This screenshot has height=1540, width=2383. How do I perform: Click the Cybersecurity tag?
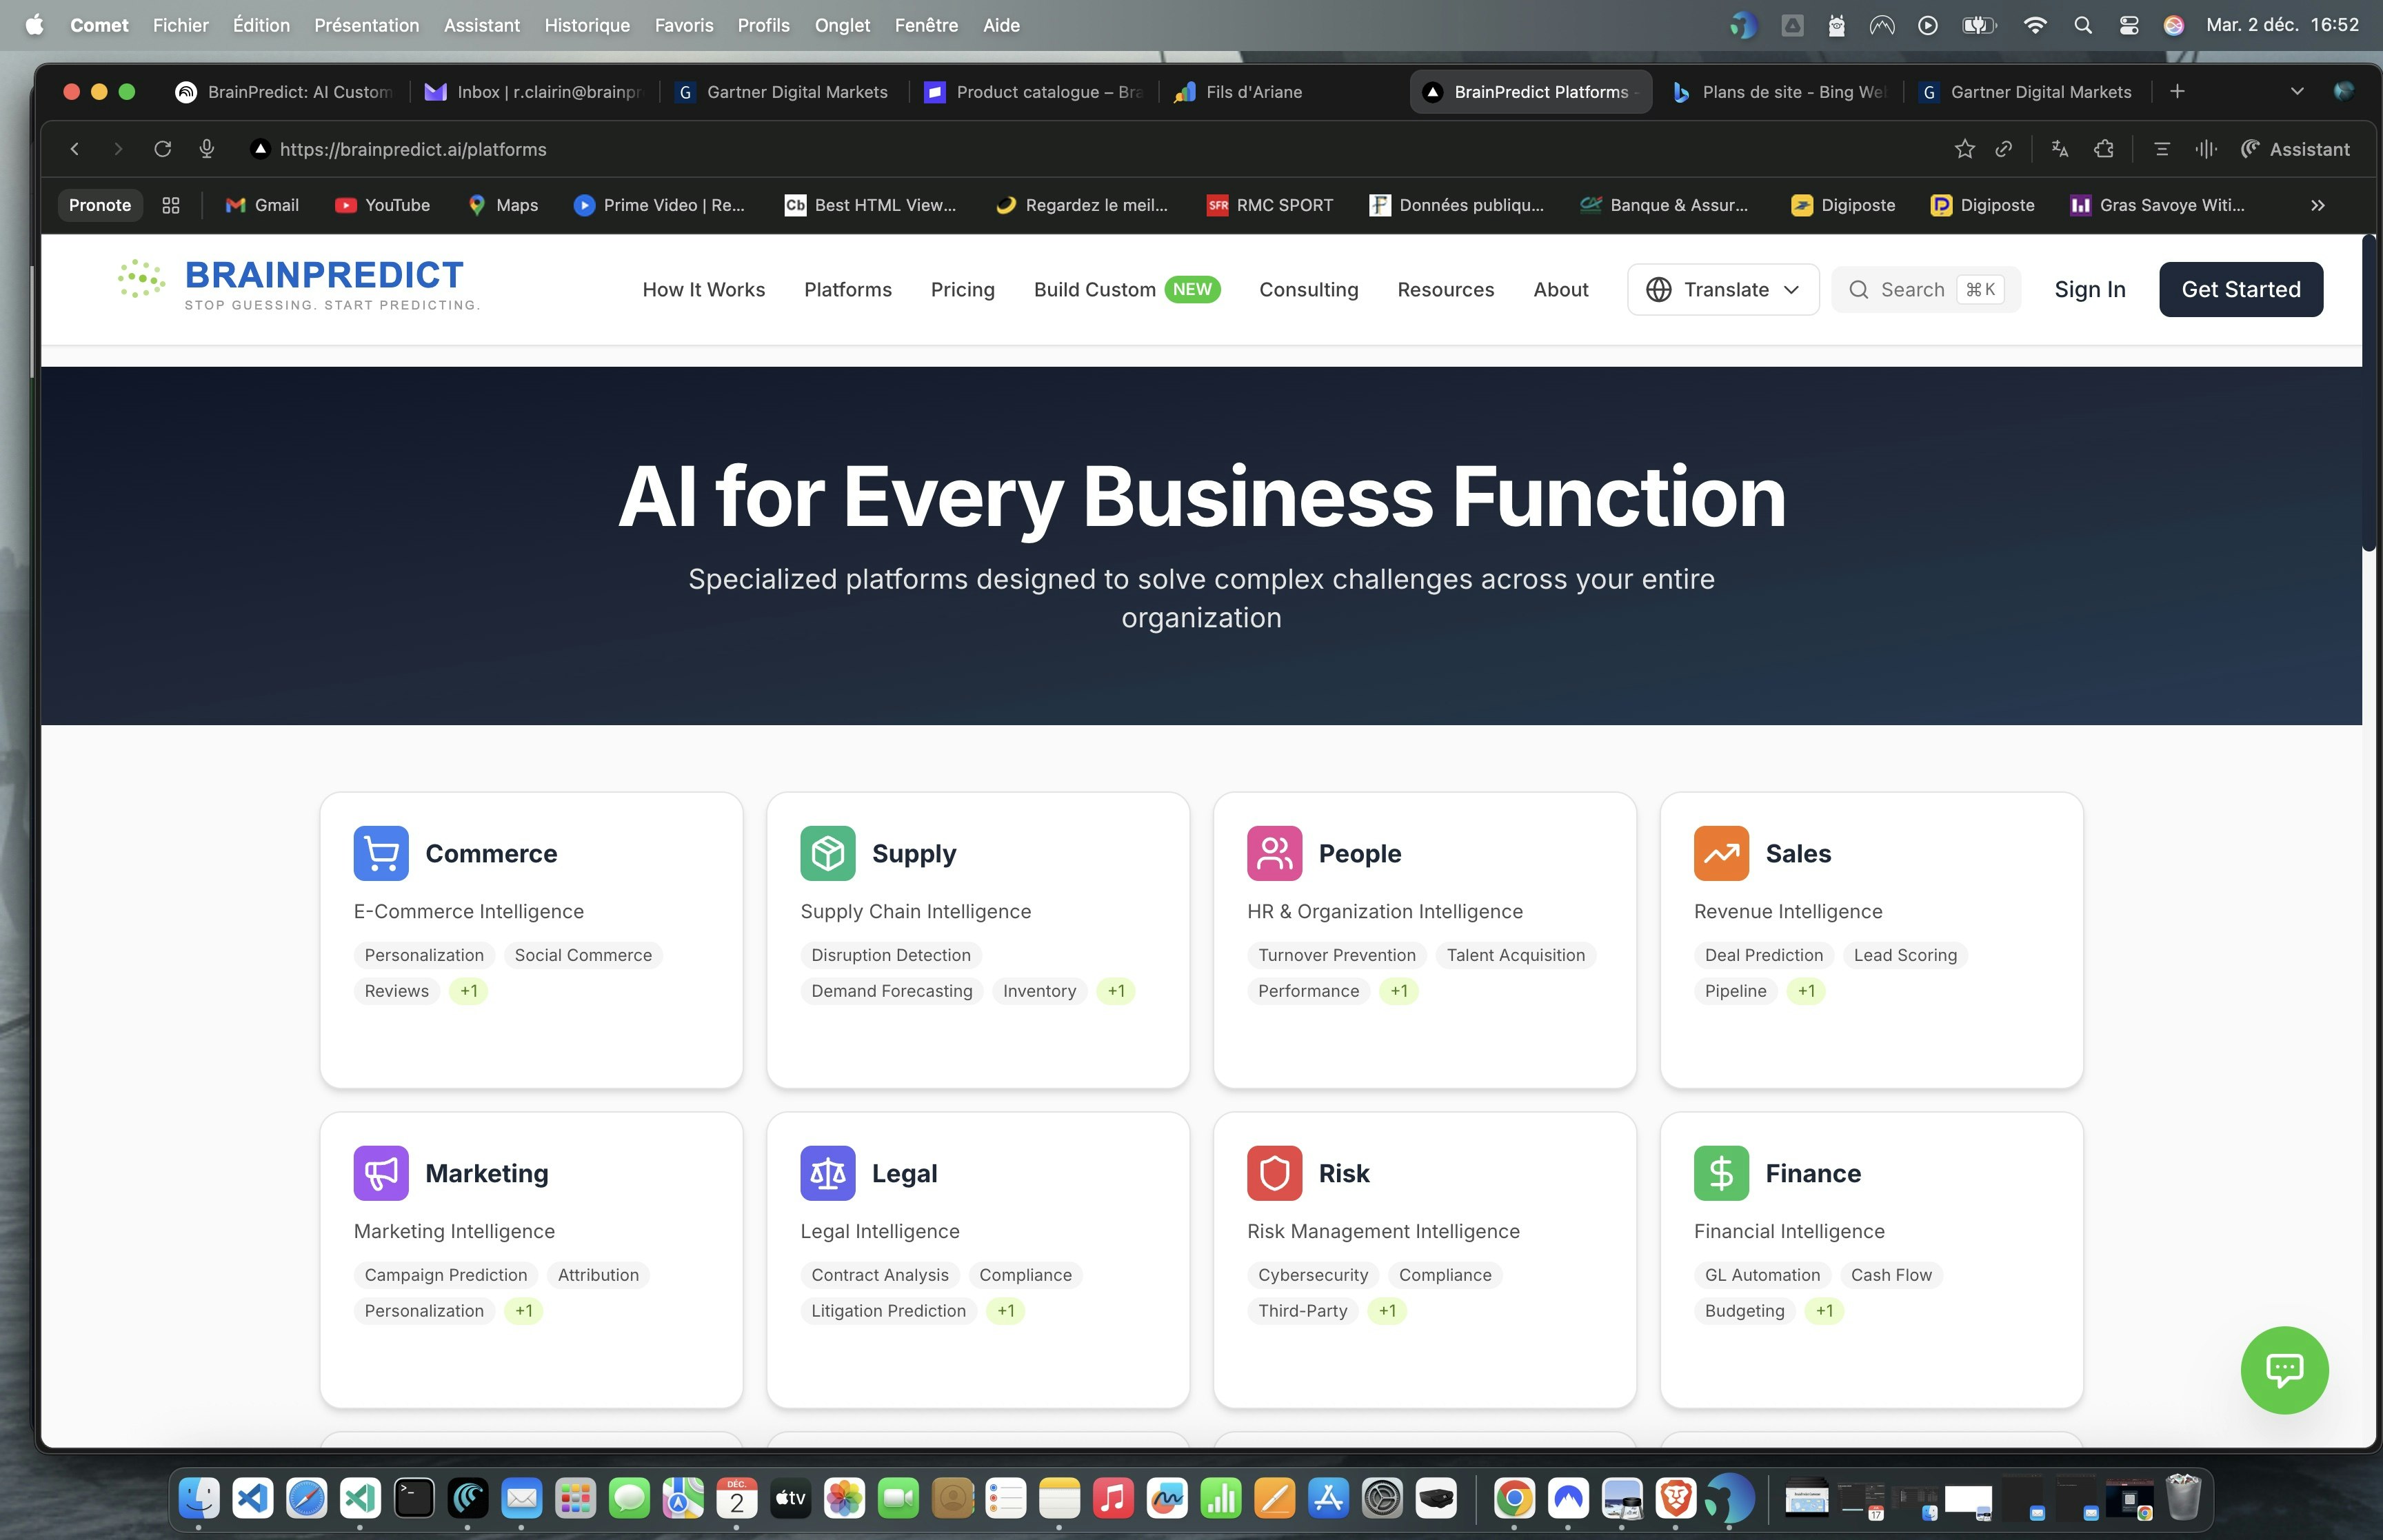(1312, 1275)
